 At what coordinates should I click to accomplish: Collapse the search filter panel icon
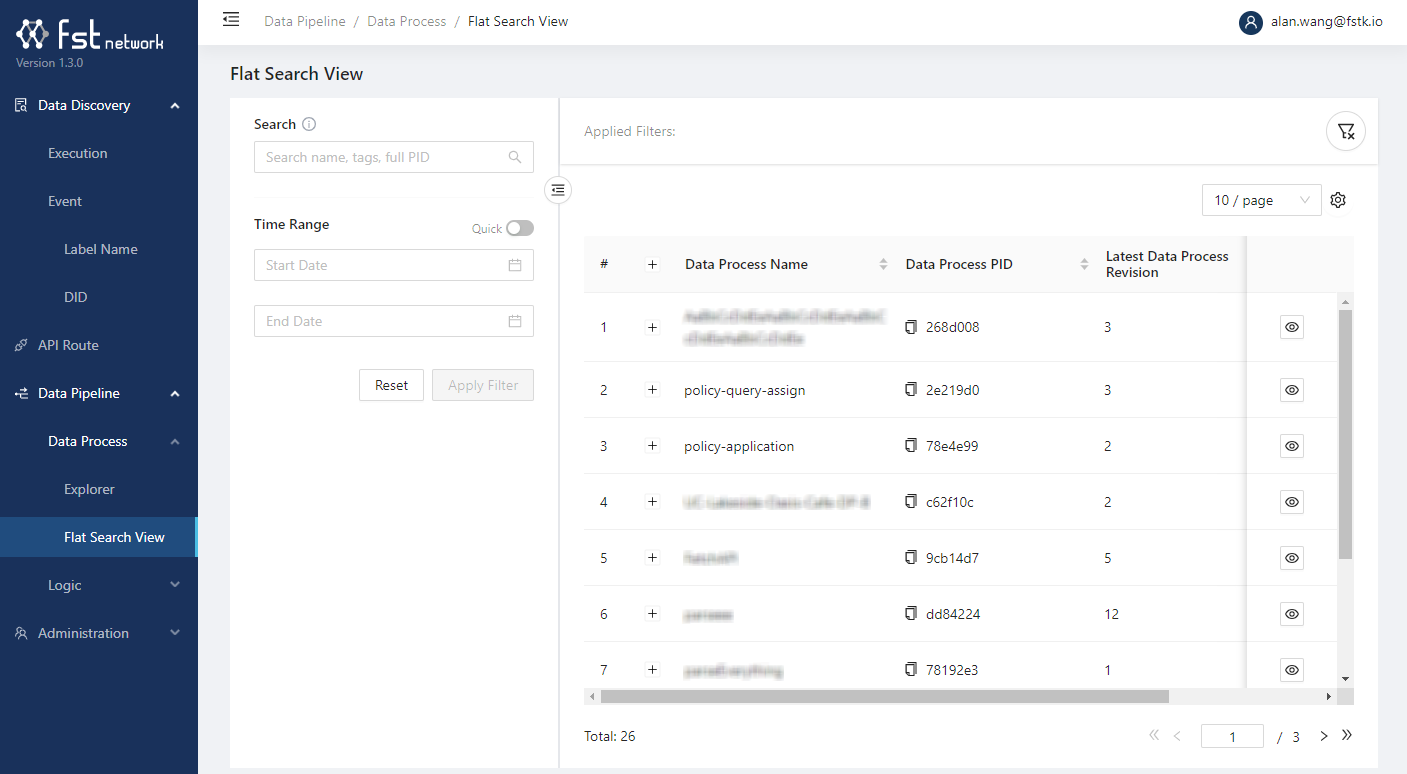[558, 189]
